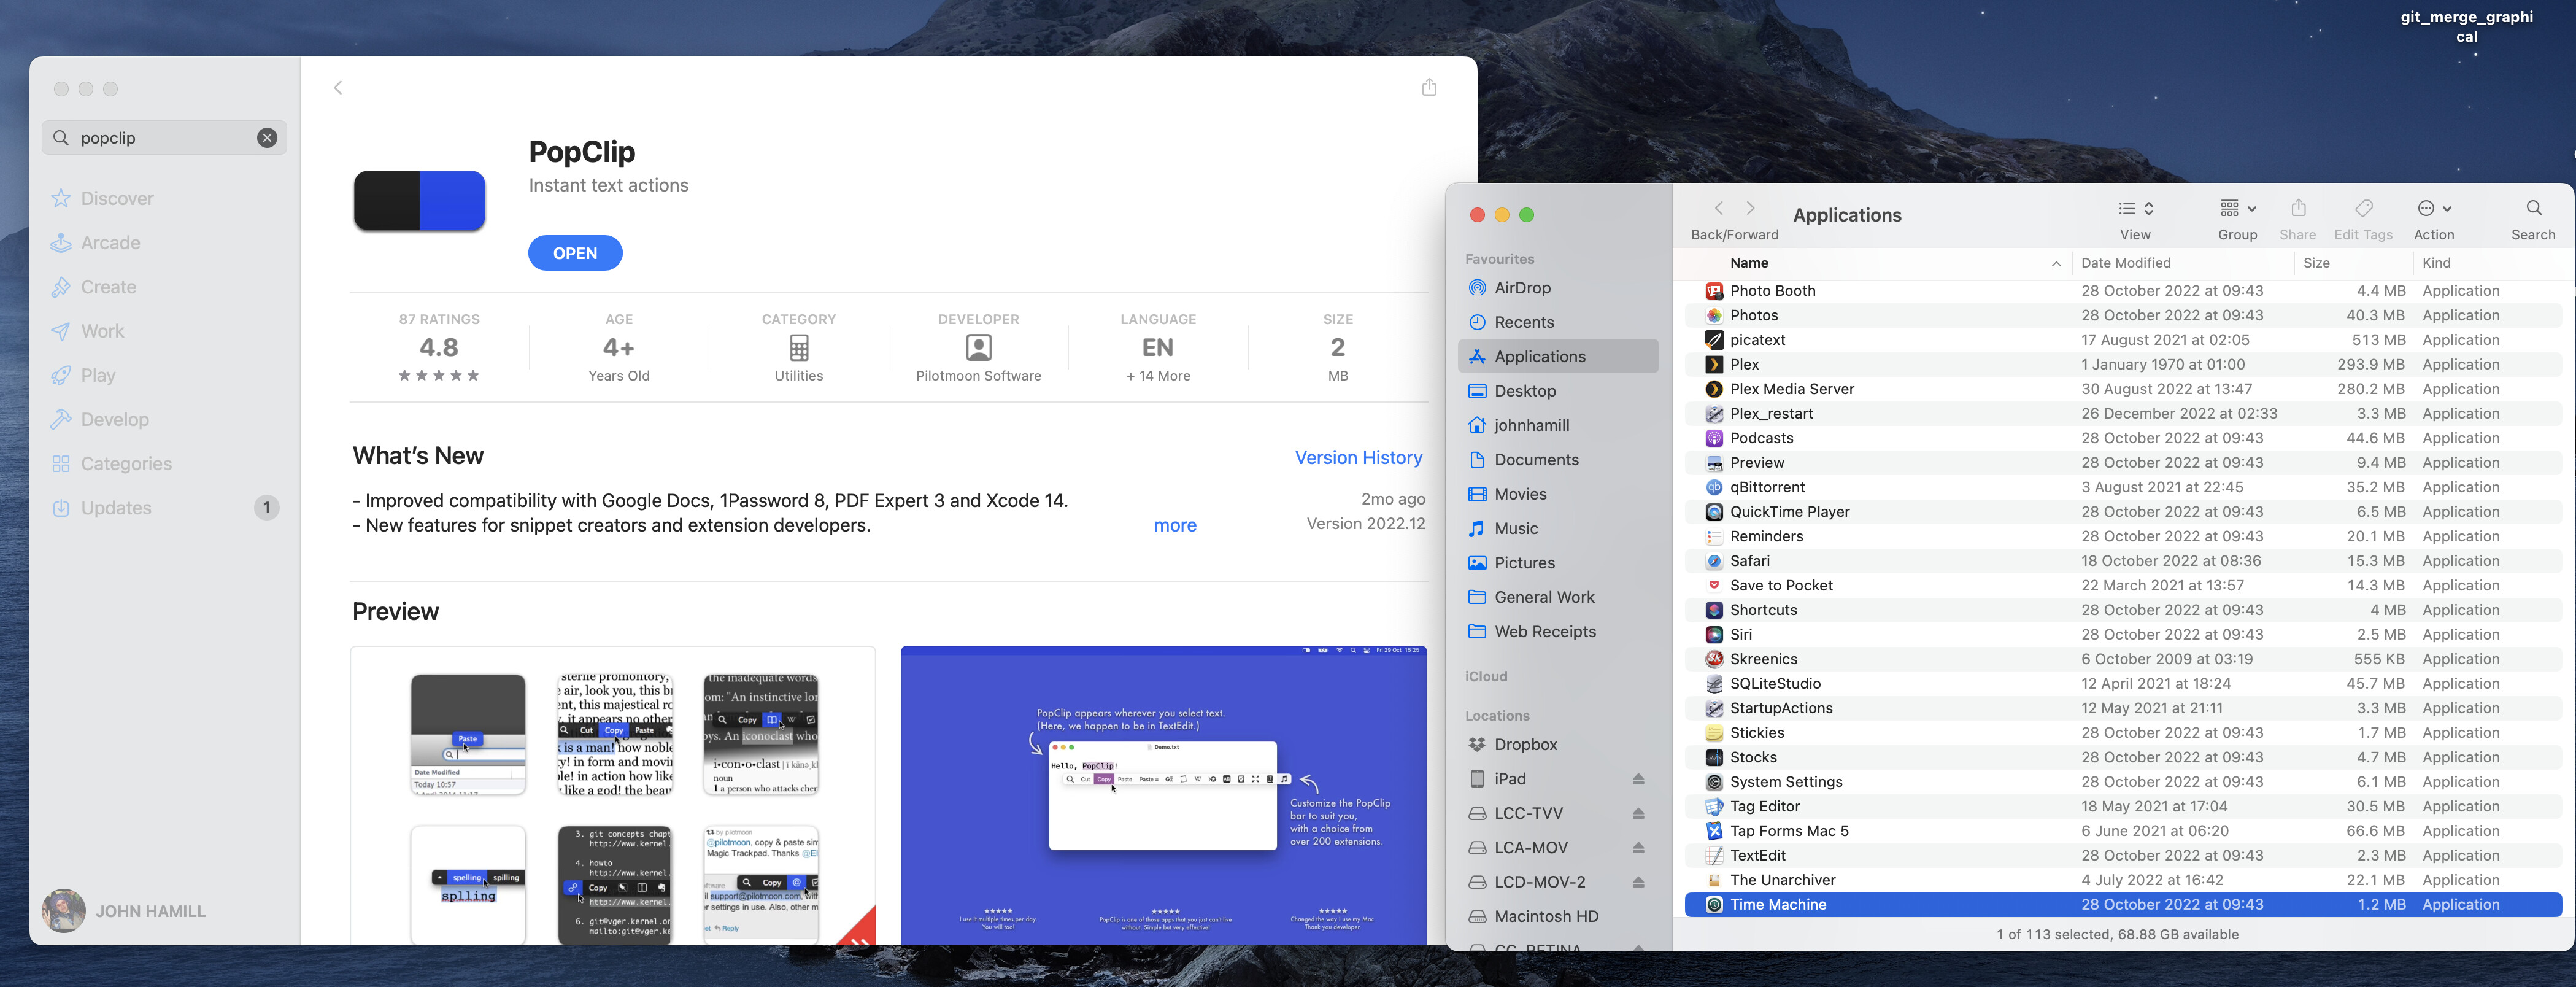Select System Settings app icon
This screenshot has width=2576, height=987.
tap(1714, 782)
